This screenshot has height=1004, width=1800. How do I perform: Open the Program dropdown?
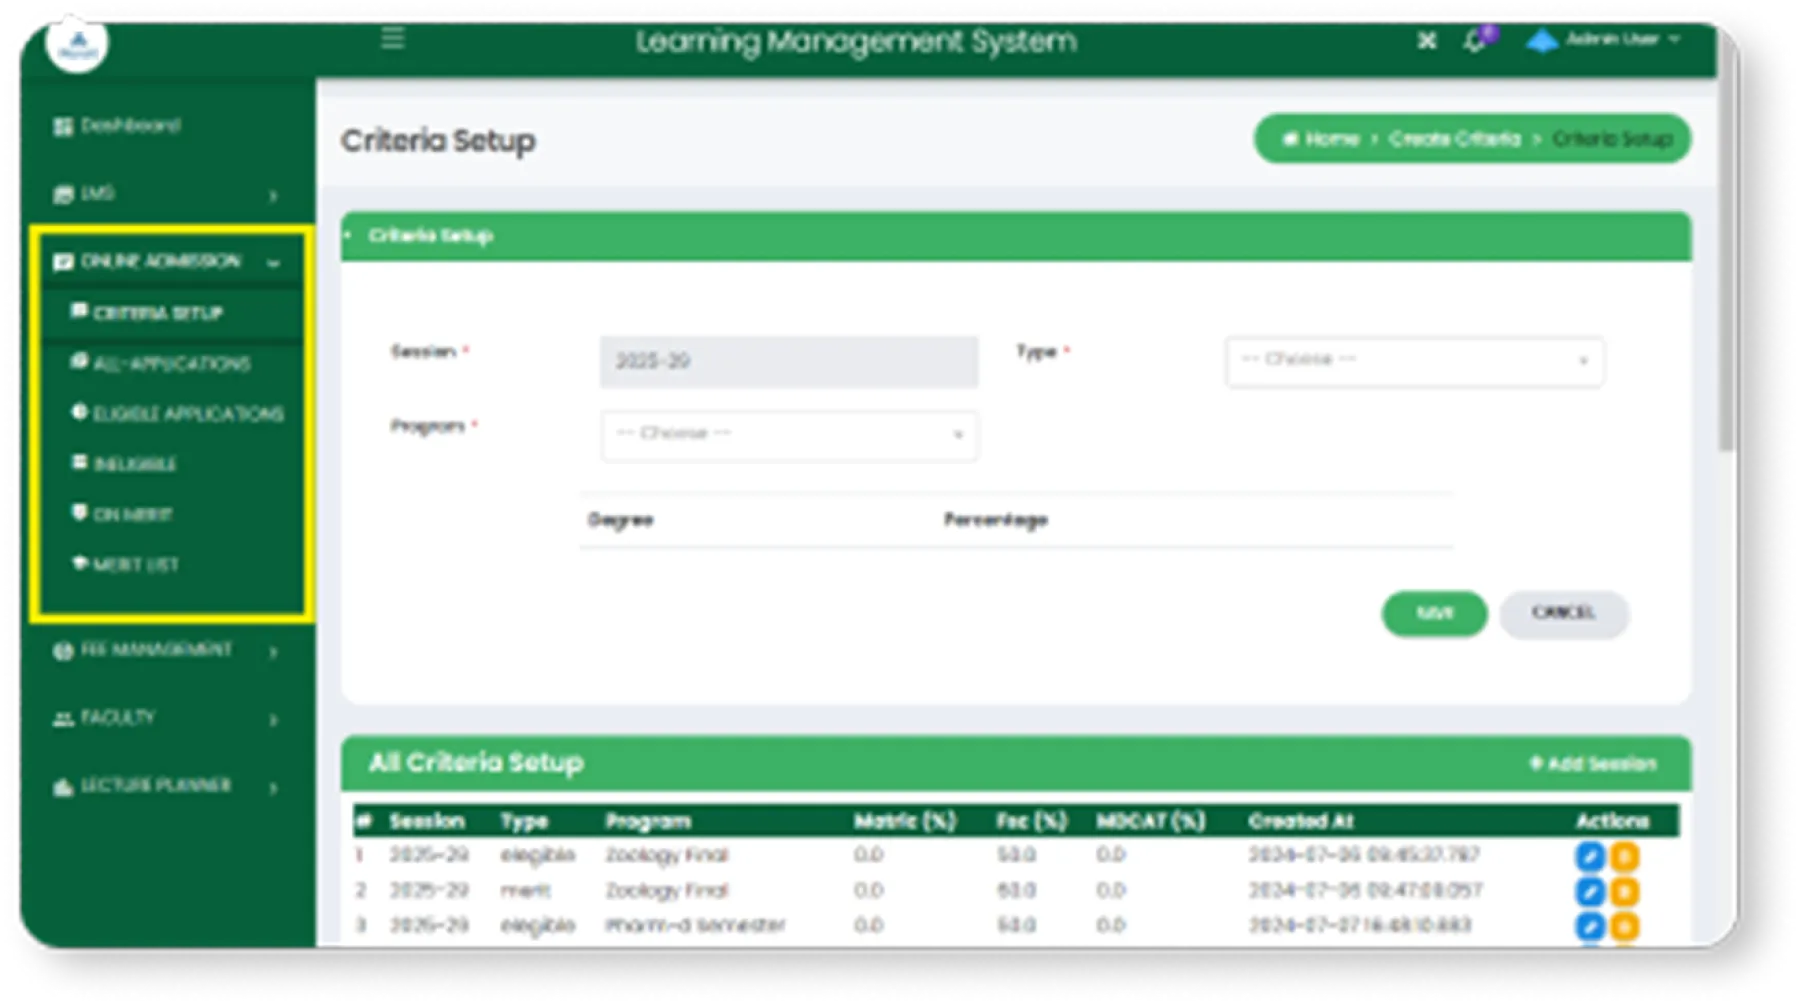click(x=788, y=434)
